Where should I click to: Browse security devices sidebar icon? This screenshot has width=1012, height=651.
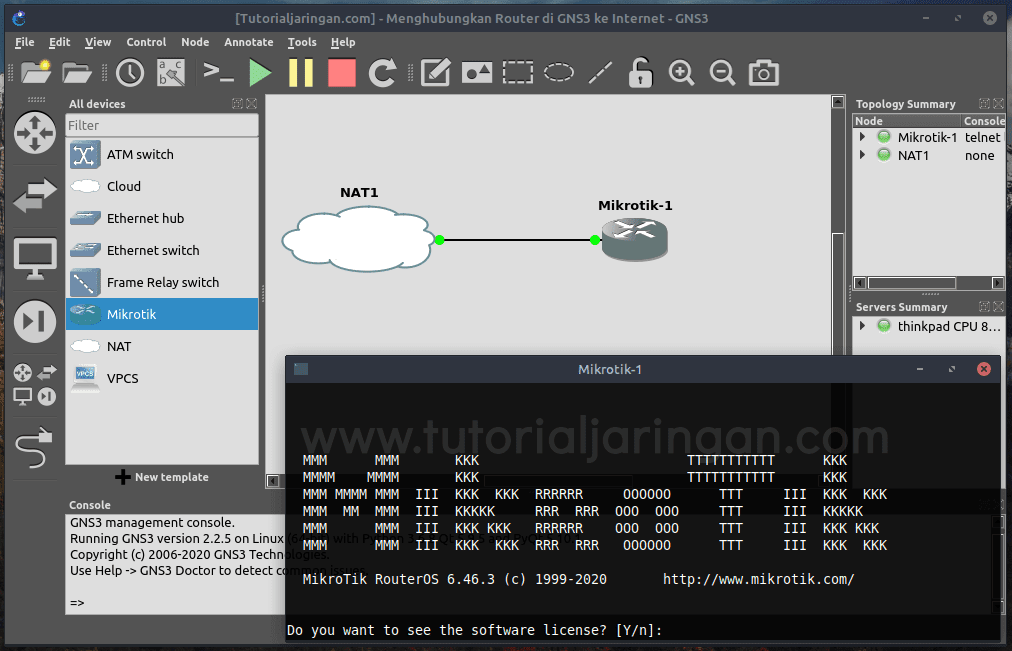(35, 321)
